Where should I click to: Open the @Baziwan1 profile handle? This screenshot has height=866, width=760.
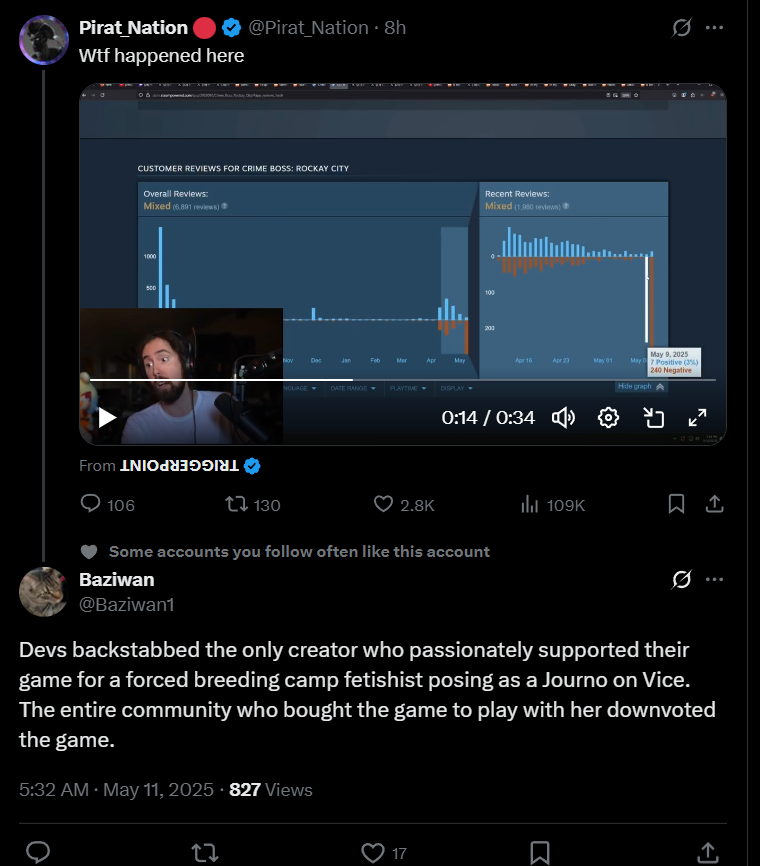pos(126,605)
